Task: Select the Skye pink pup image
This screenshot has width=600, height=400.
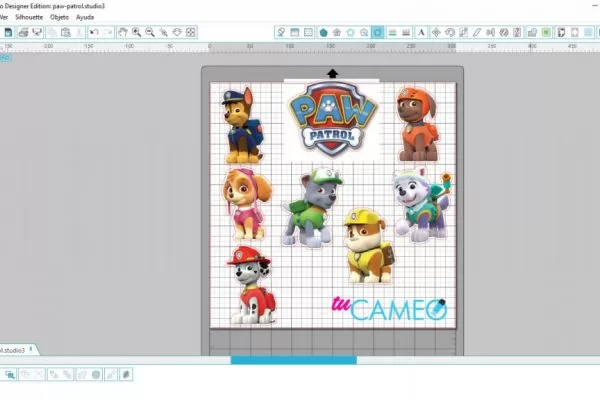Action: click(246, 204)
